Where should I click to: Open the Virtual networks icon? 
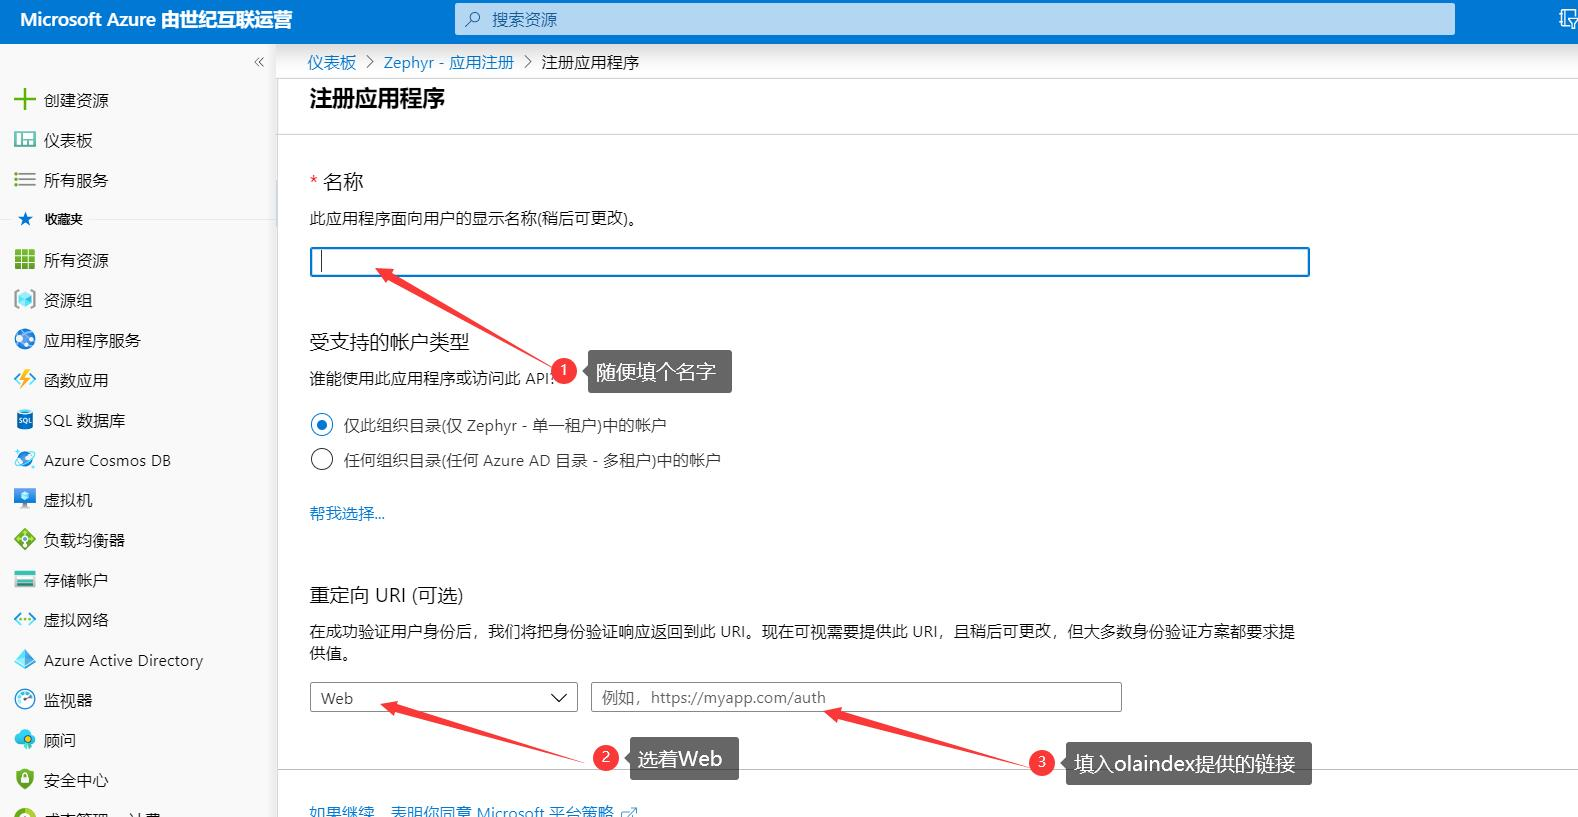coord(24,620)
